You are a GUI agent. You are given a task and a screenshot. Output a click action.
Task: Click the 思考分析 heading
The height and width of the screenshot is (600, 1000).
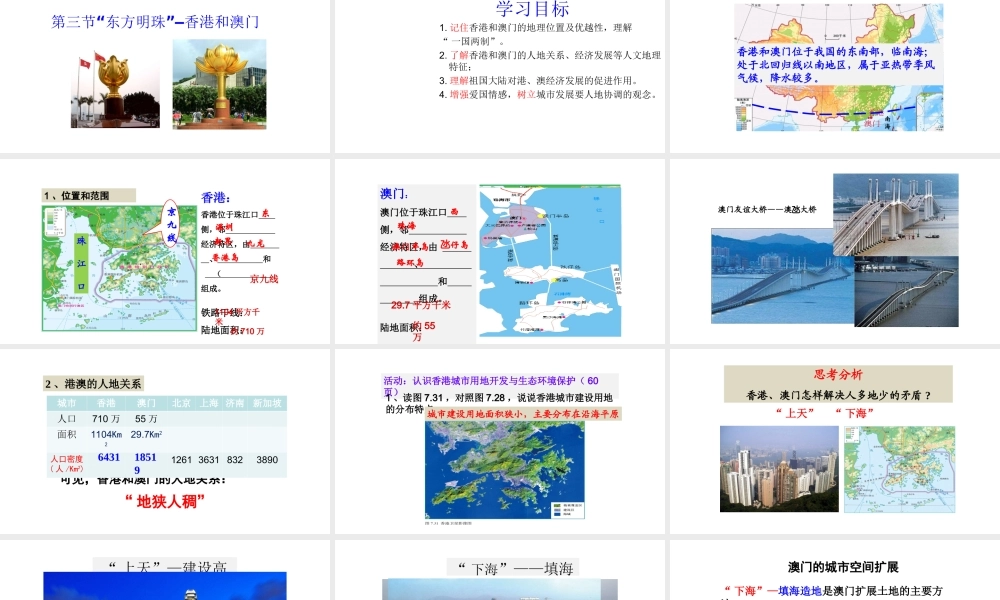pyautogui.click(x=838, y=374)
